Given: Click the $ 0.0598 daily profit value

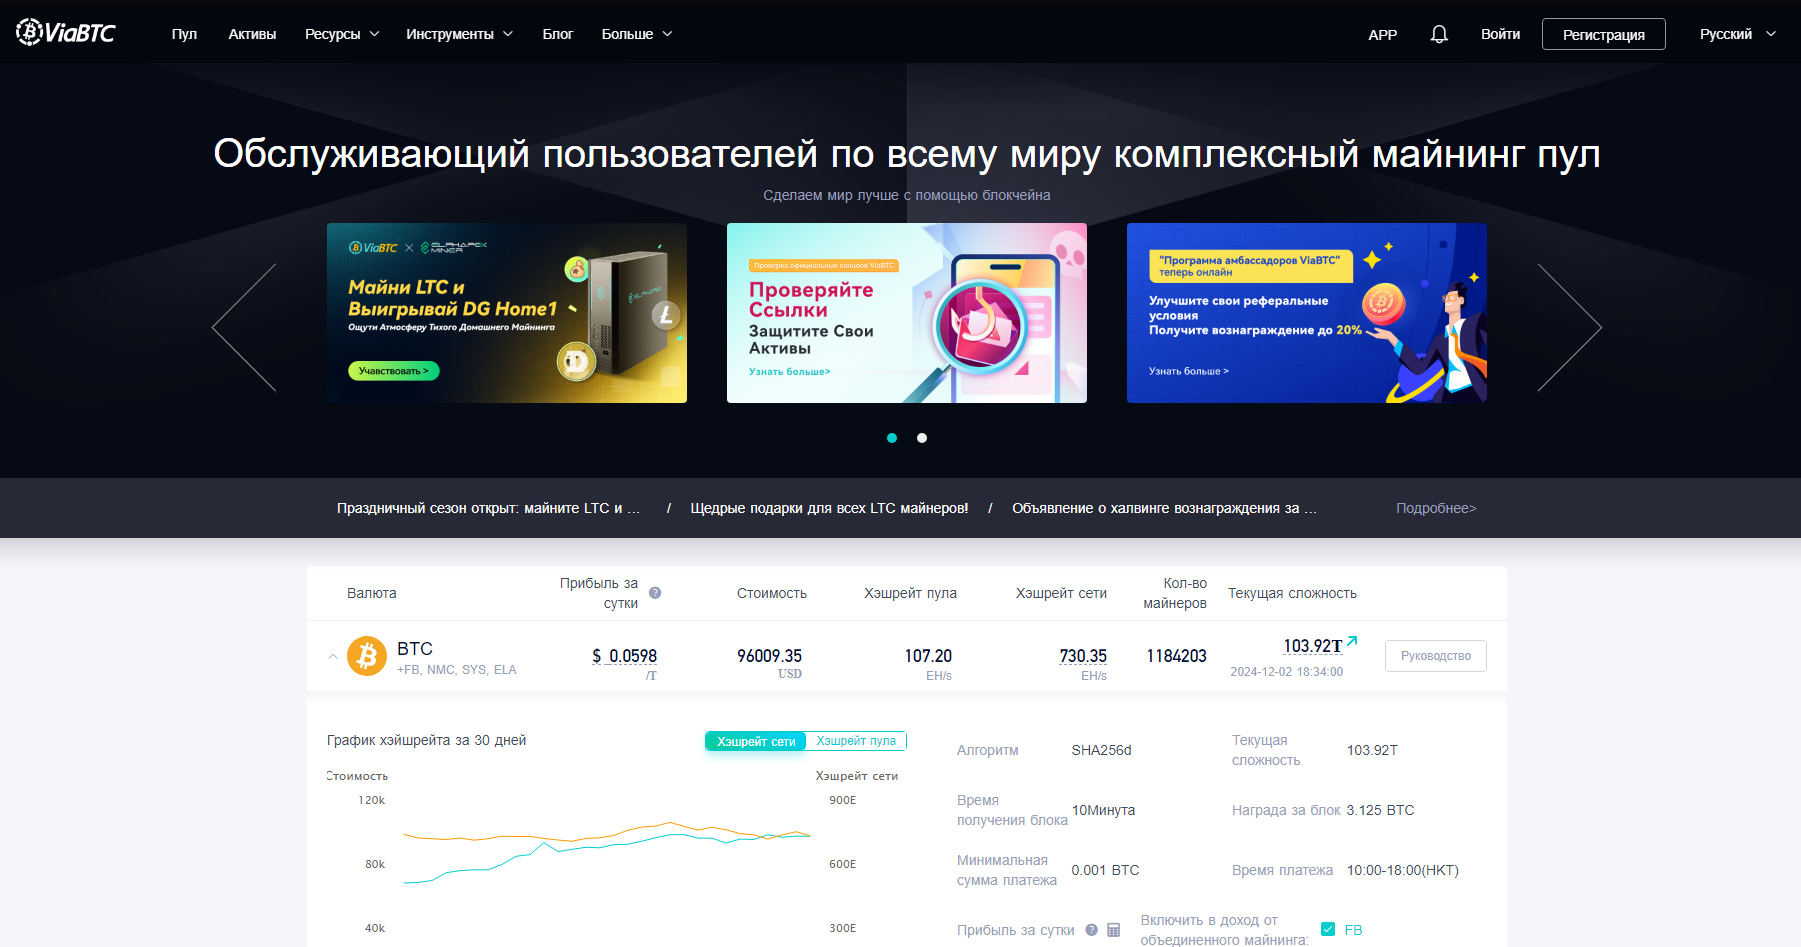Looking at the screenshot, I should click(624, 656).
